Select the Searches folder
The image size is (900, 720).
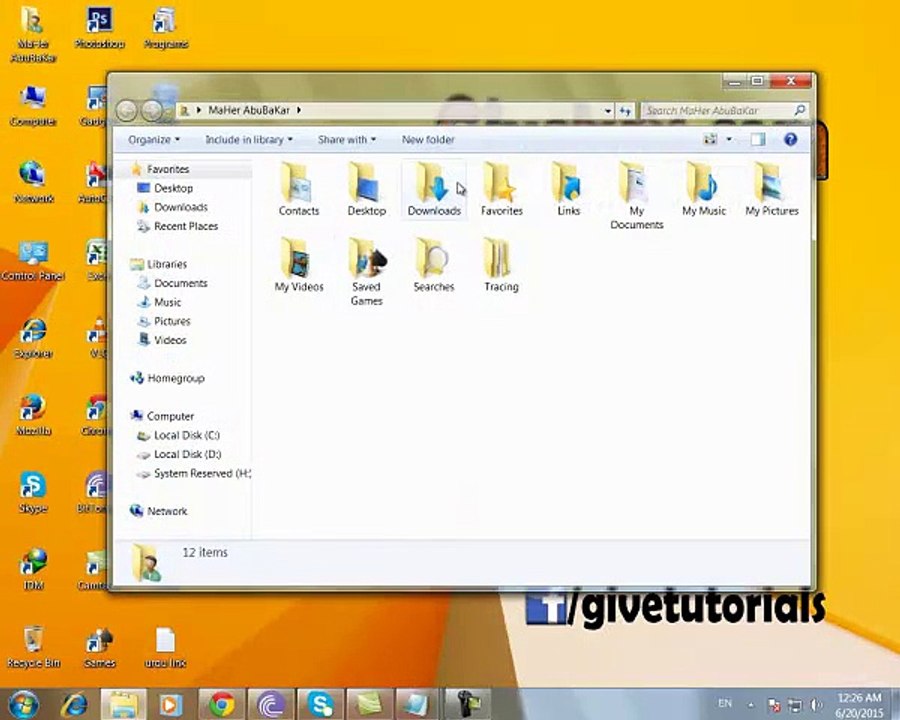point(433,265)
